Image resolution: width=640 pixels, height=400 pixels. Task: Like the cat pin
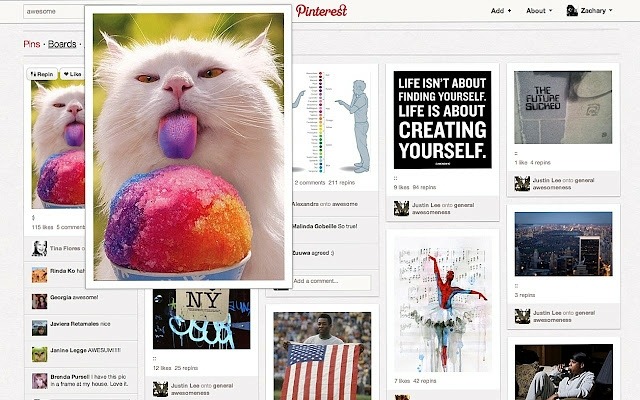tap(72, 74)
